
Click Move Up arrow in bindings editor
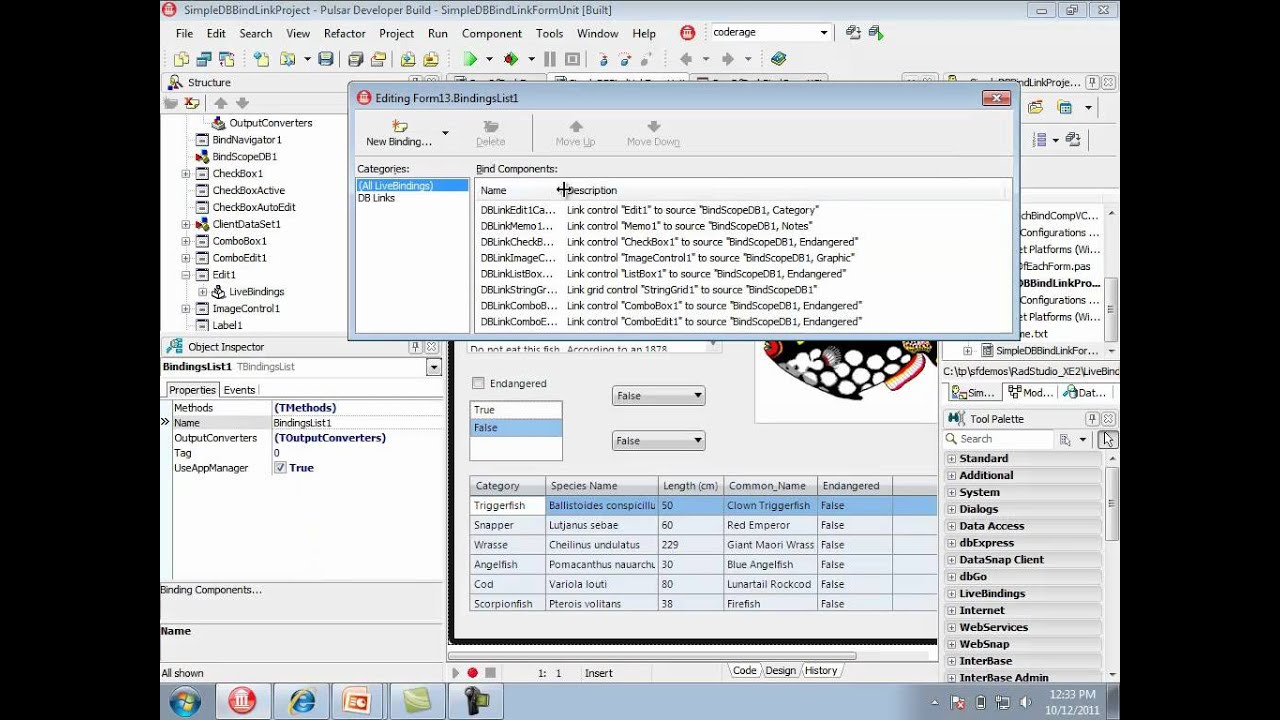click(x=575, y=126)
